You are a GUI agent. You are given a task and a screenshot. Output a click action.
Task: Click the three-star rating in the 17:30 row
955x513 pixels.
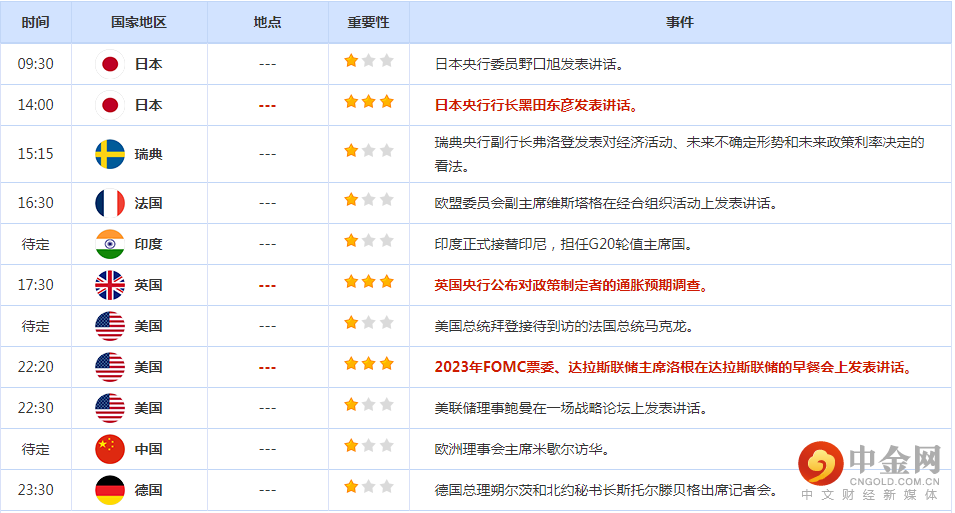pyautogui.click(x=369, y=282)
